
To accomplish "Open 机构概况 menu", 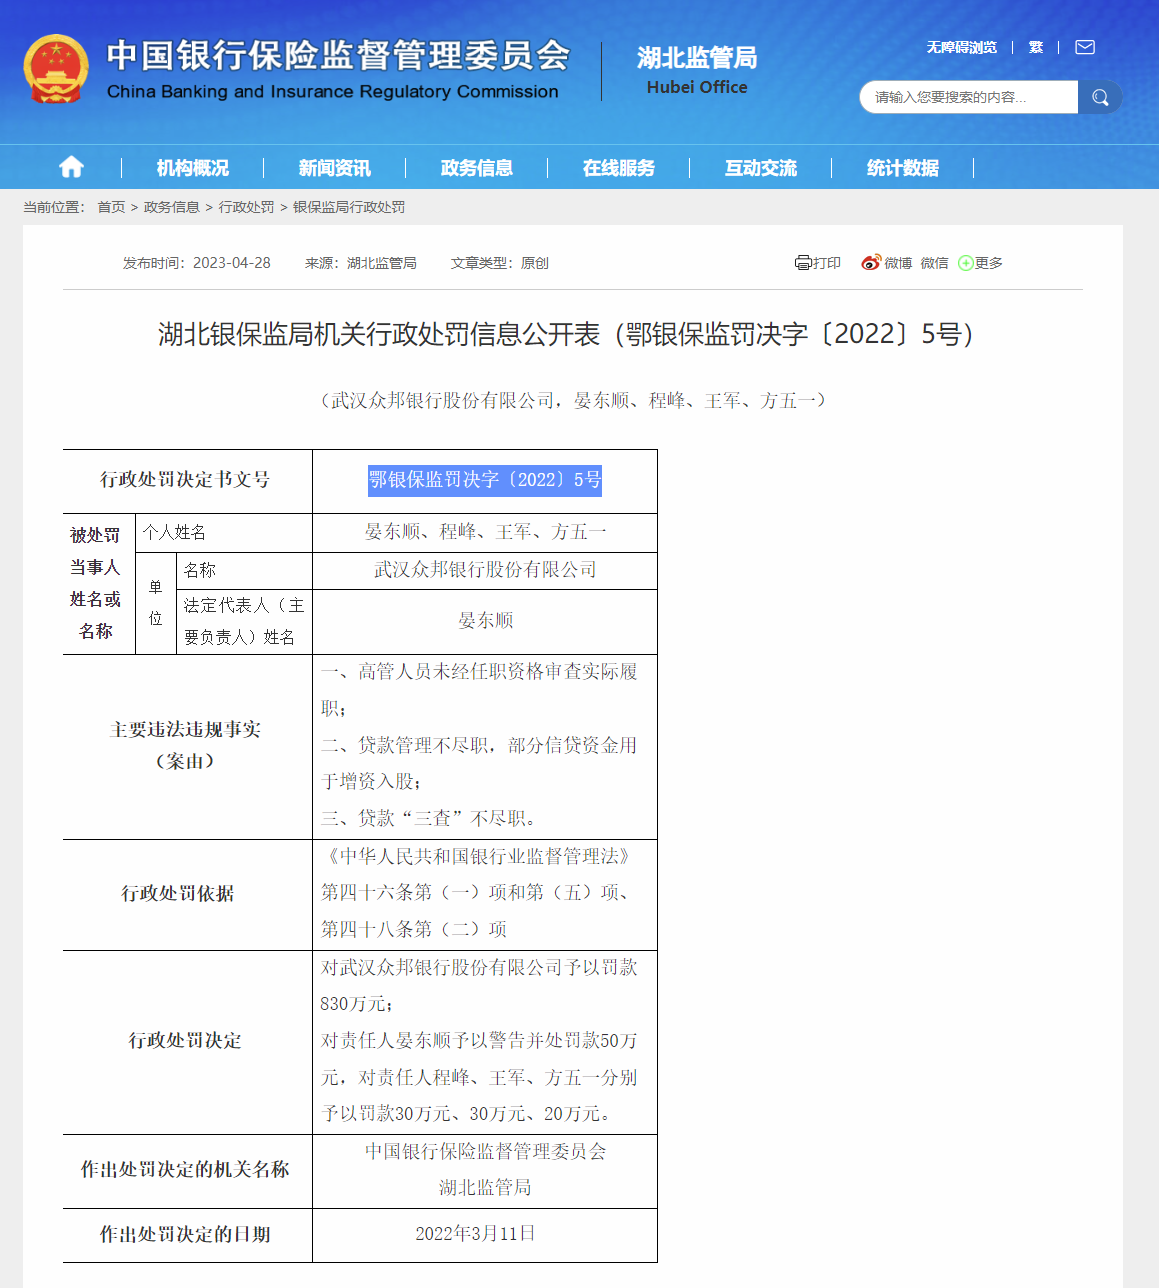I will point(192,168).
